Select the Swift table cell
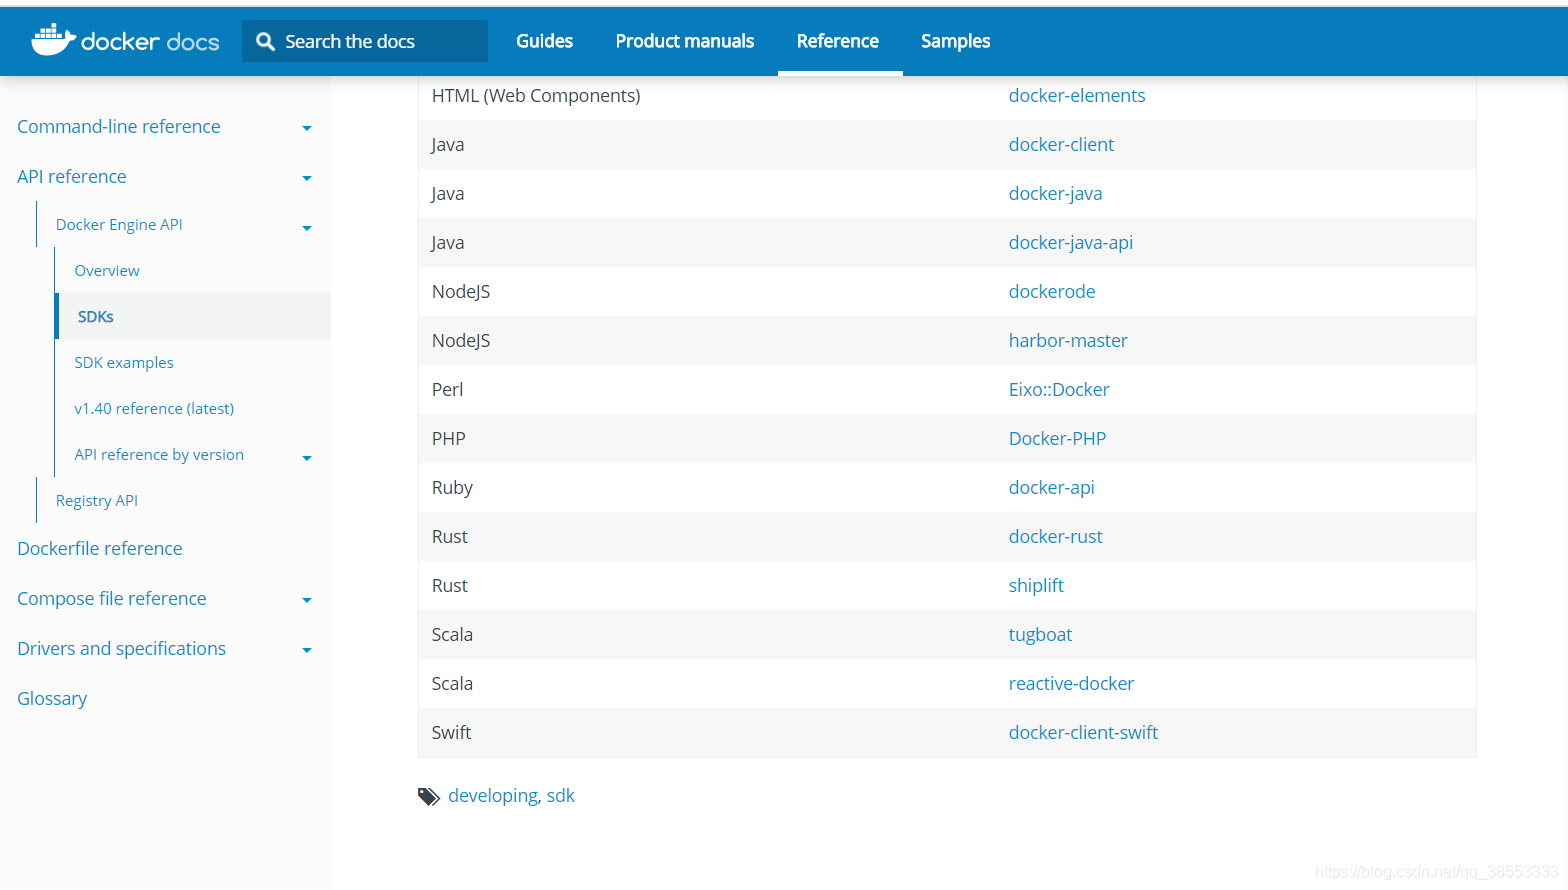 coord(451,733)
